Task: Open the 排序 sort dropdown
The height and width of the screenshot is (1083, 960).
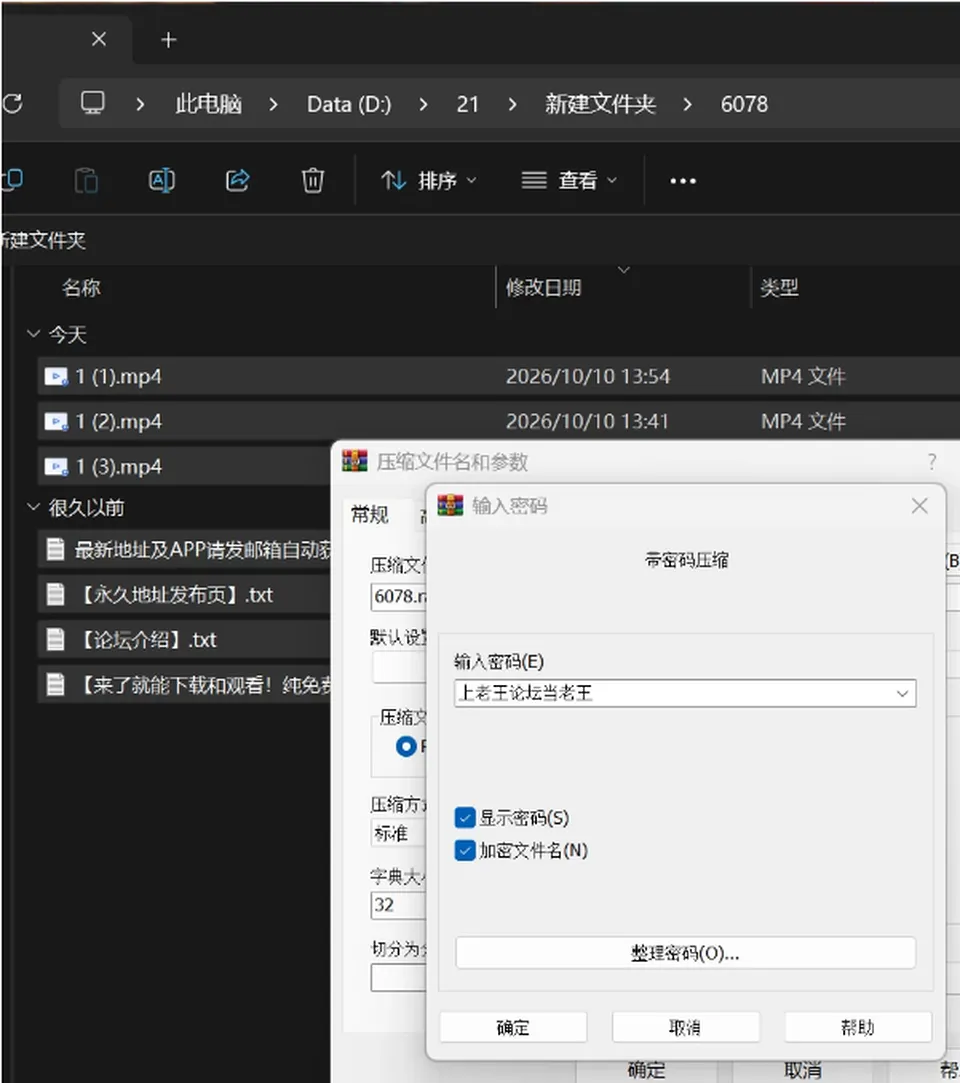Action: (x=428, y=181)
